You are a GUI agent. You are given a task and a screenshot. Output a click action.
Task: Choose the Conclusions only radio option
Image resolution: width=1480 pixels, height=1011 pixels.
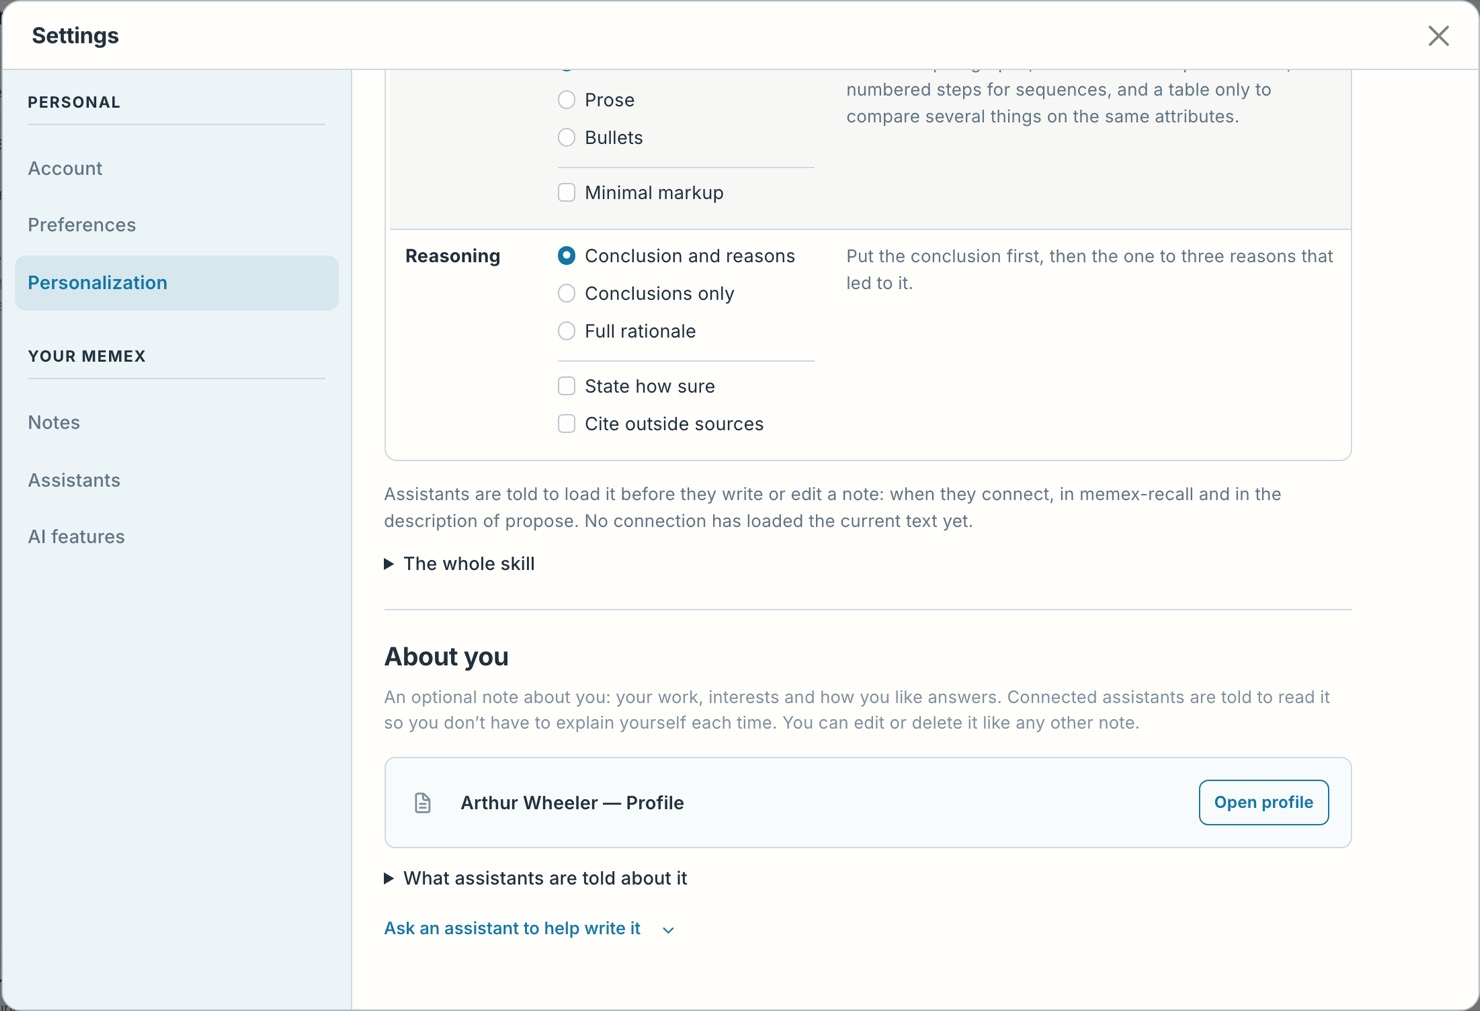(566, 294)
